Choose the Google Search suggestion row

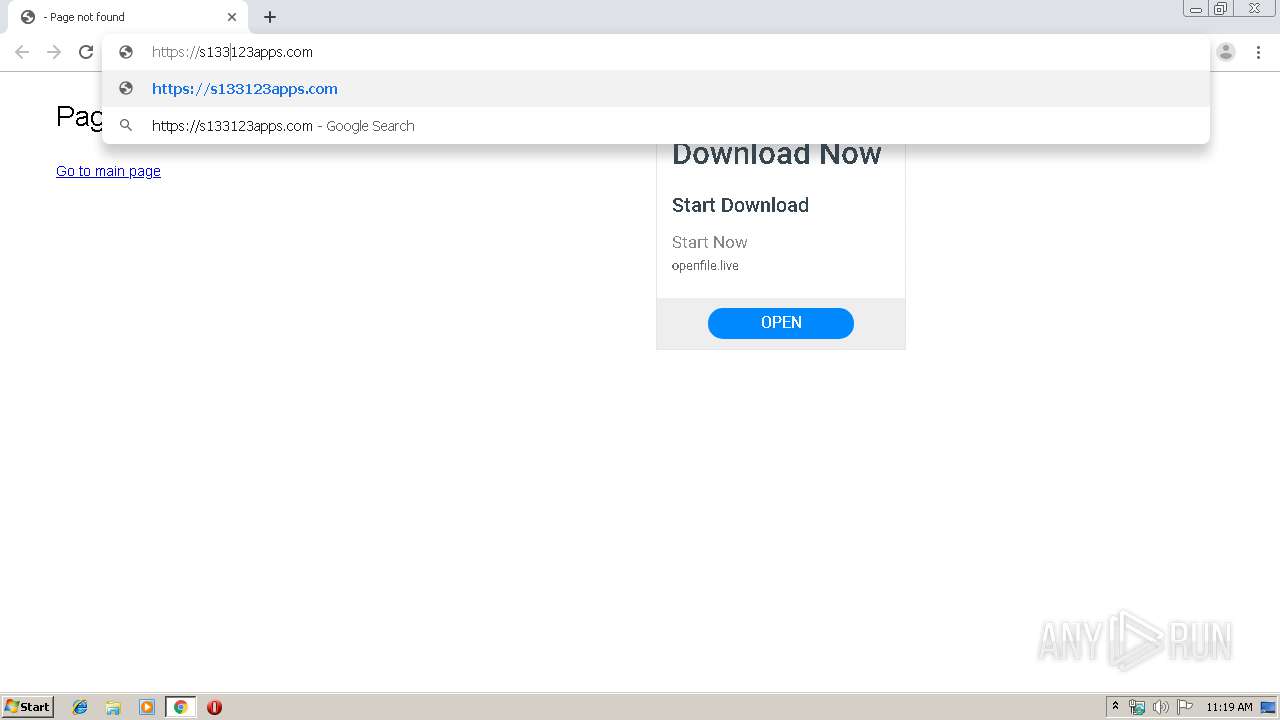656,126
